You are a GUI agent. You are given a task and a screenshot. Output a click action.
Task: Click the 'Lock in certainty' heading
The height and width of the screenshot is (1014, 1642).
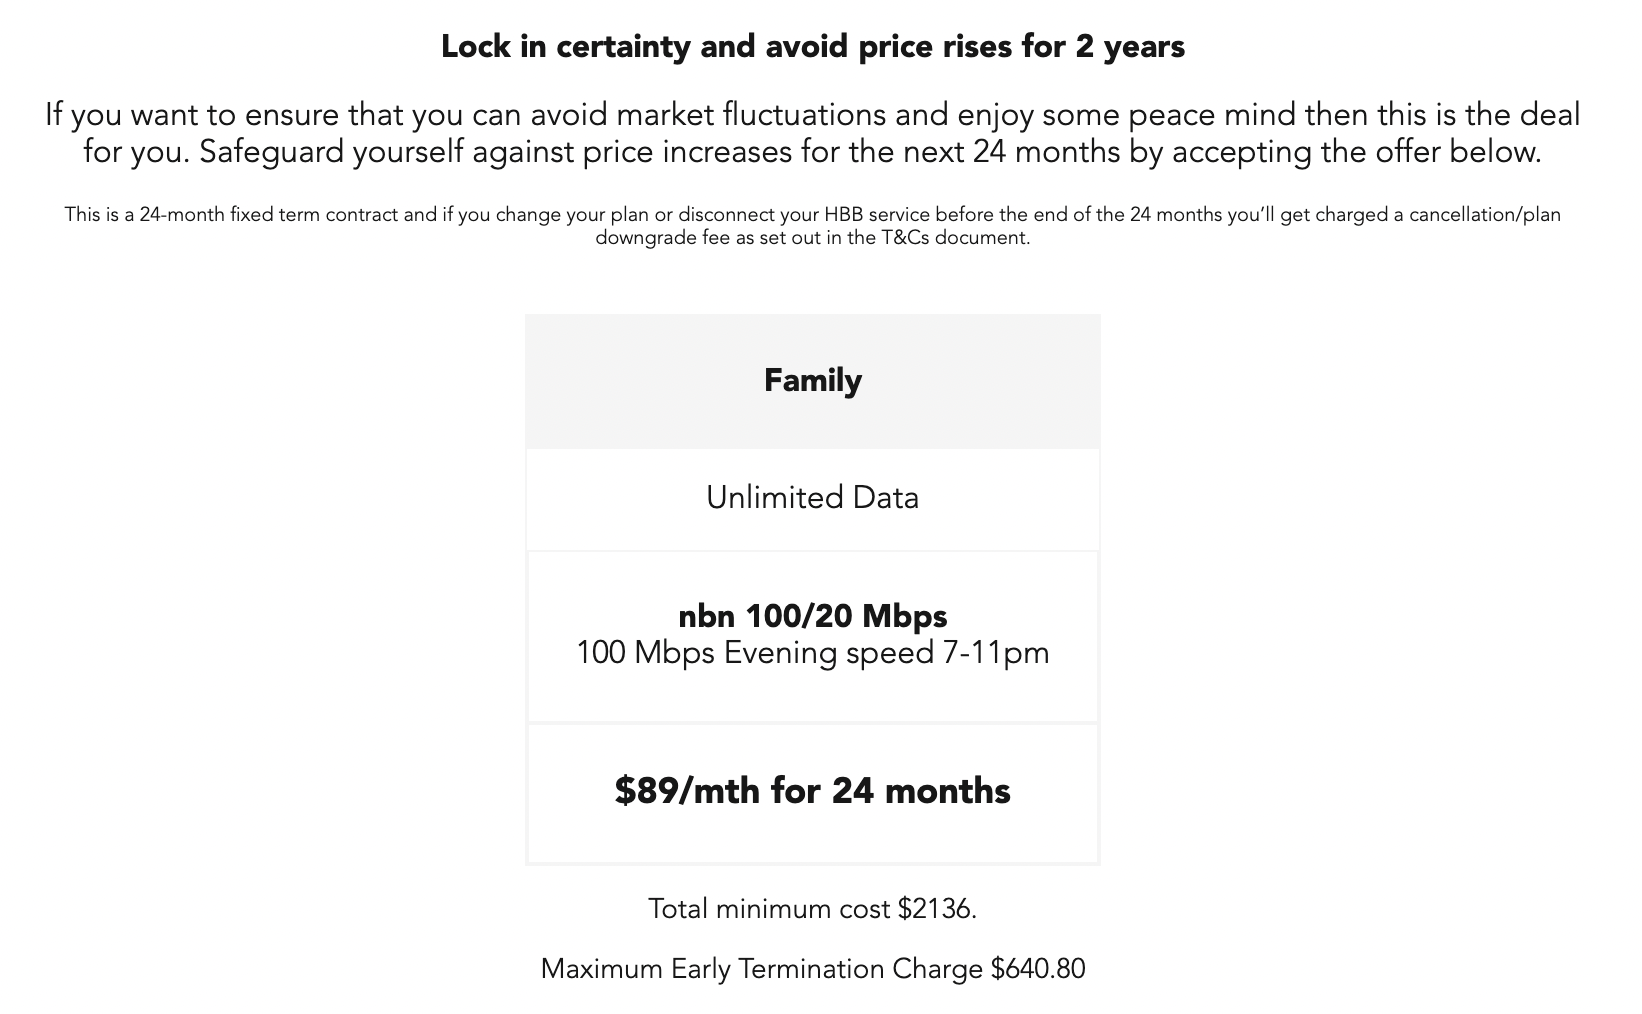(x=812, y=46)
